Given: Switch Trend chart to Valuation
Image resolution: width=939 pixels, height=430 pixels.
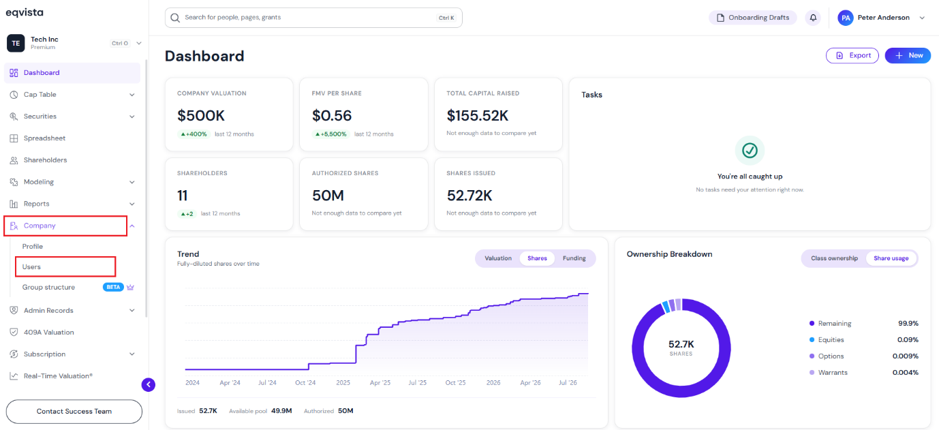Looking at the screenshot, I should [x=498, y=258].
